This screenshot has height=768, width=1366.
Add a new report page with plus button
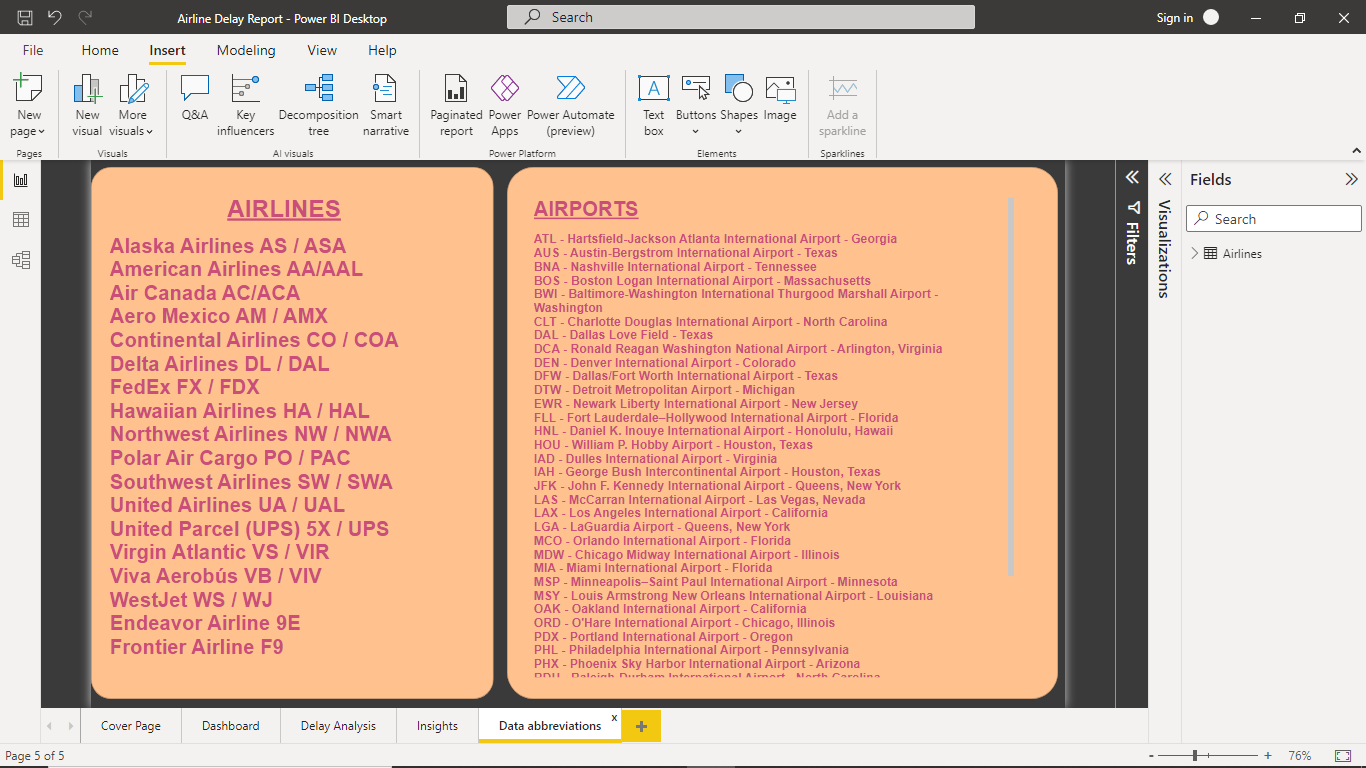[640, 725]
